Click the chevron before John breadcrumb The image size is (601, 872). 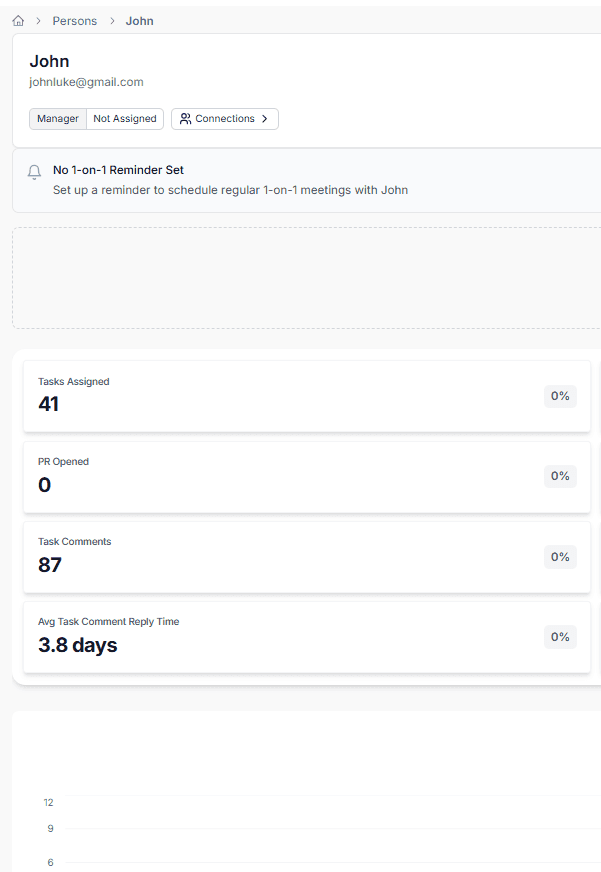pos(110,20)
